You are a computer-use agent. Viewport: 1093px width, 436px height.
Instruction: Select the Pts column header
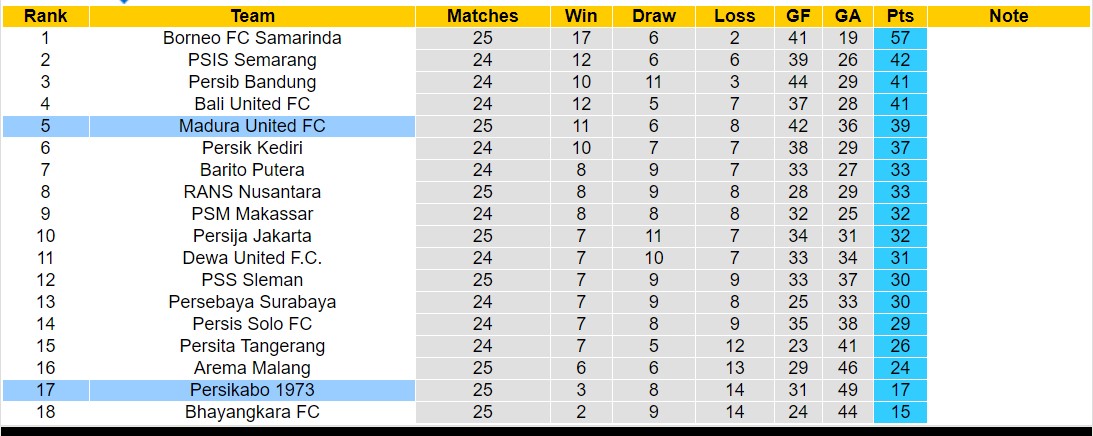pyautogui.click(x=900, y=16)
